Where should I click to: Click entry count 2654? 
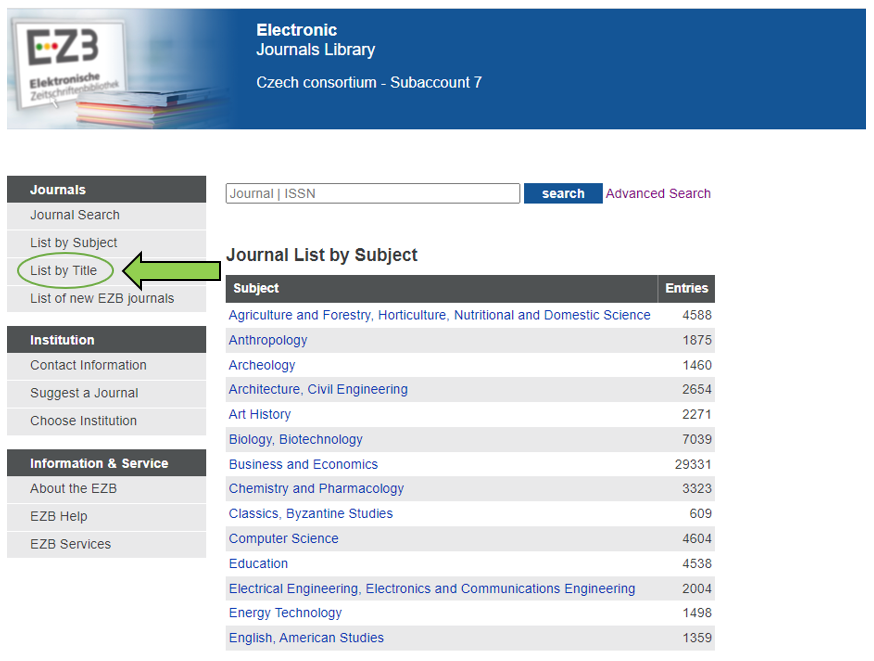[x=697, y=390]
